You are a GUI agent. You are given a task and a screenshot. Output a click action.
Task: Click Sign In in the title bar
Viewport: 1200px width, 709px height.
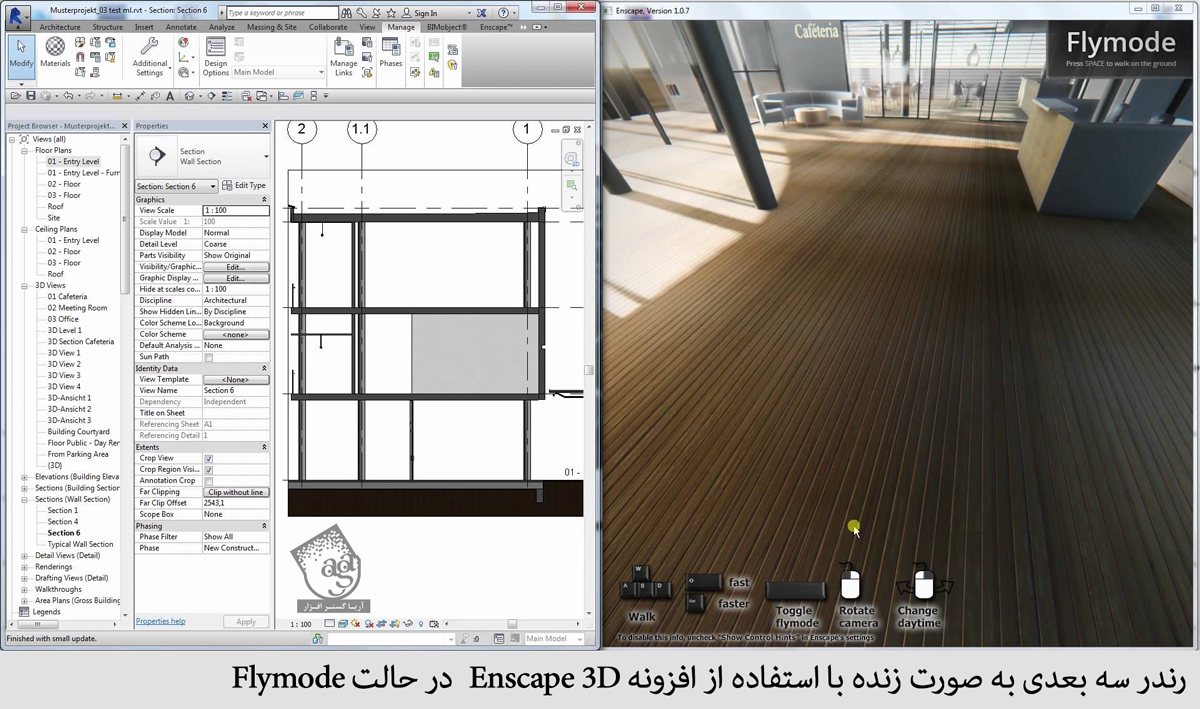tap(425, 13)
